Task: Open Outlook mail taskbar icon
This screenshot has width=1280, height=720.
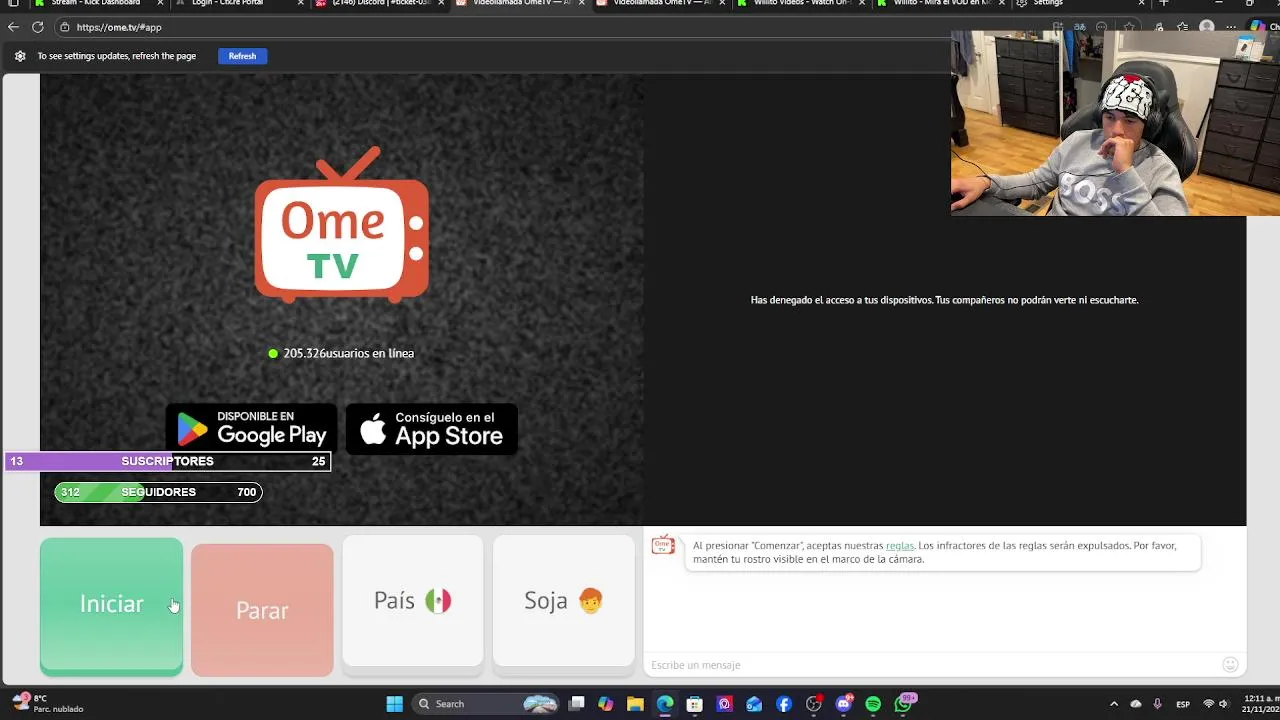Action: [754, 704]
